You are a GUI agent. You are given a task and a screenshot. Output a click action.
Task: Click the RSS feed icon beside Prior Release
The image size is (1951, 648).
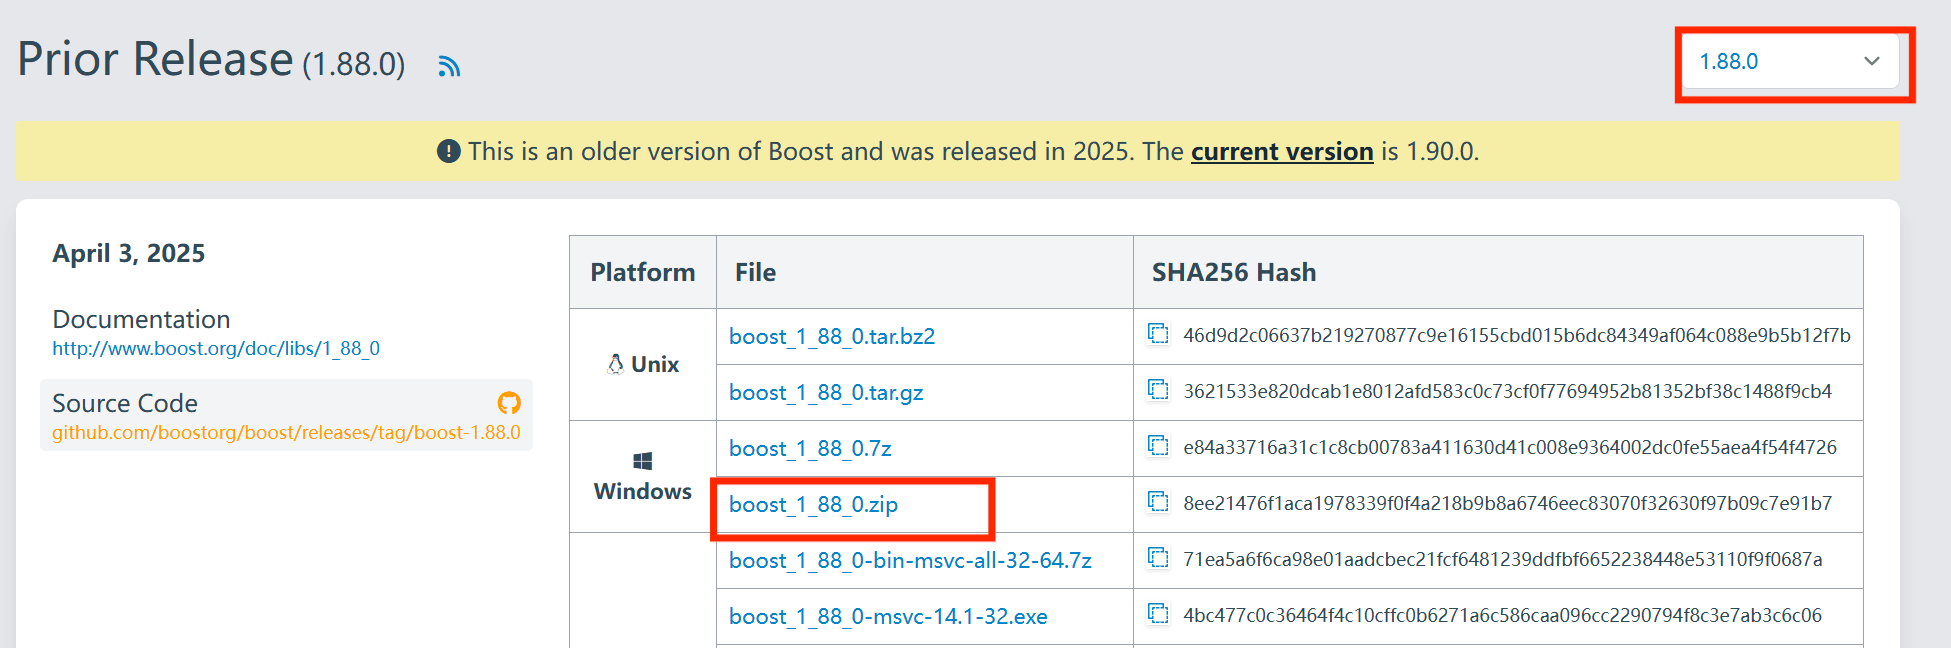[449, 66]
